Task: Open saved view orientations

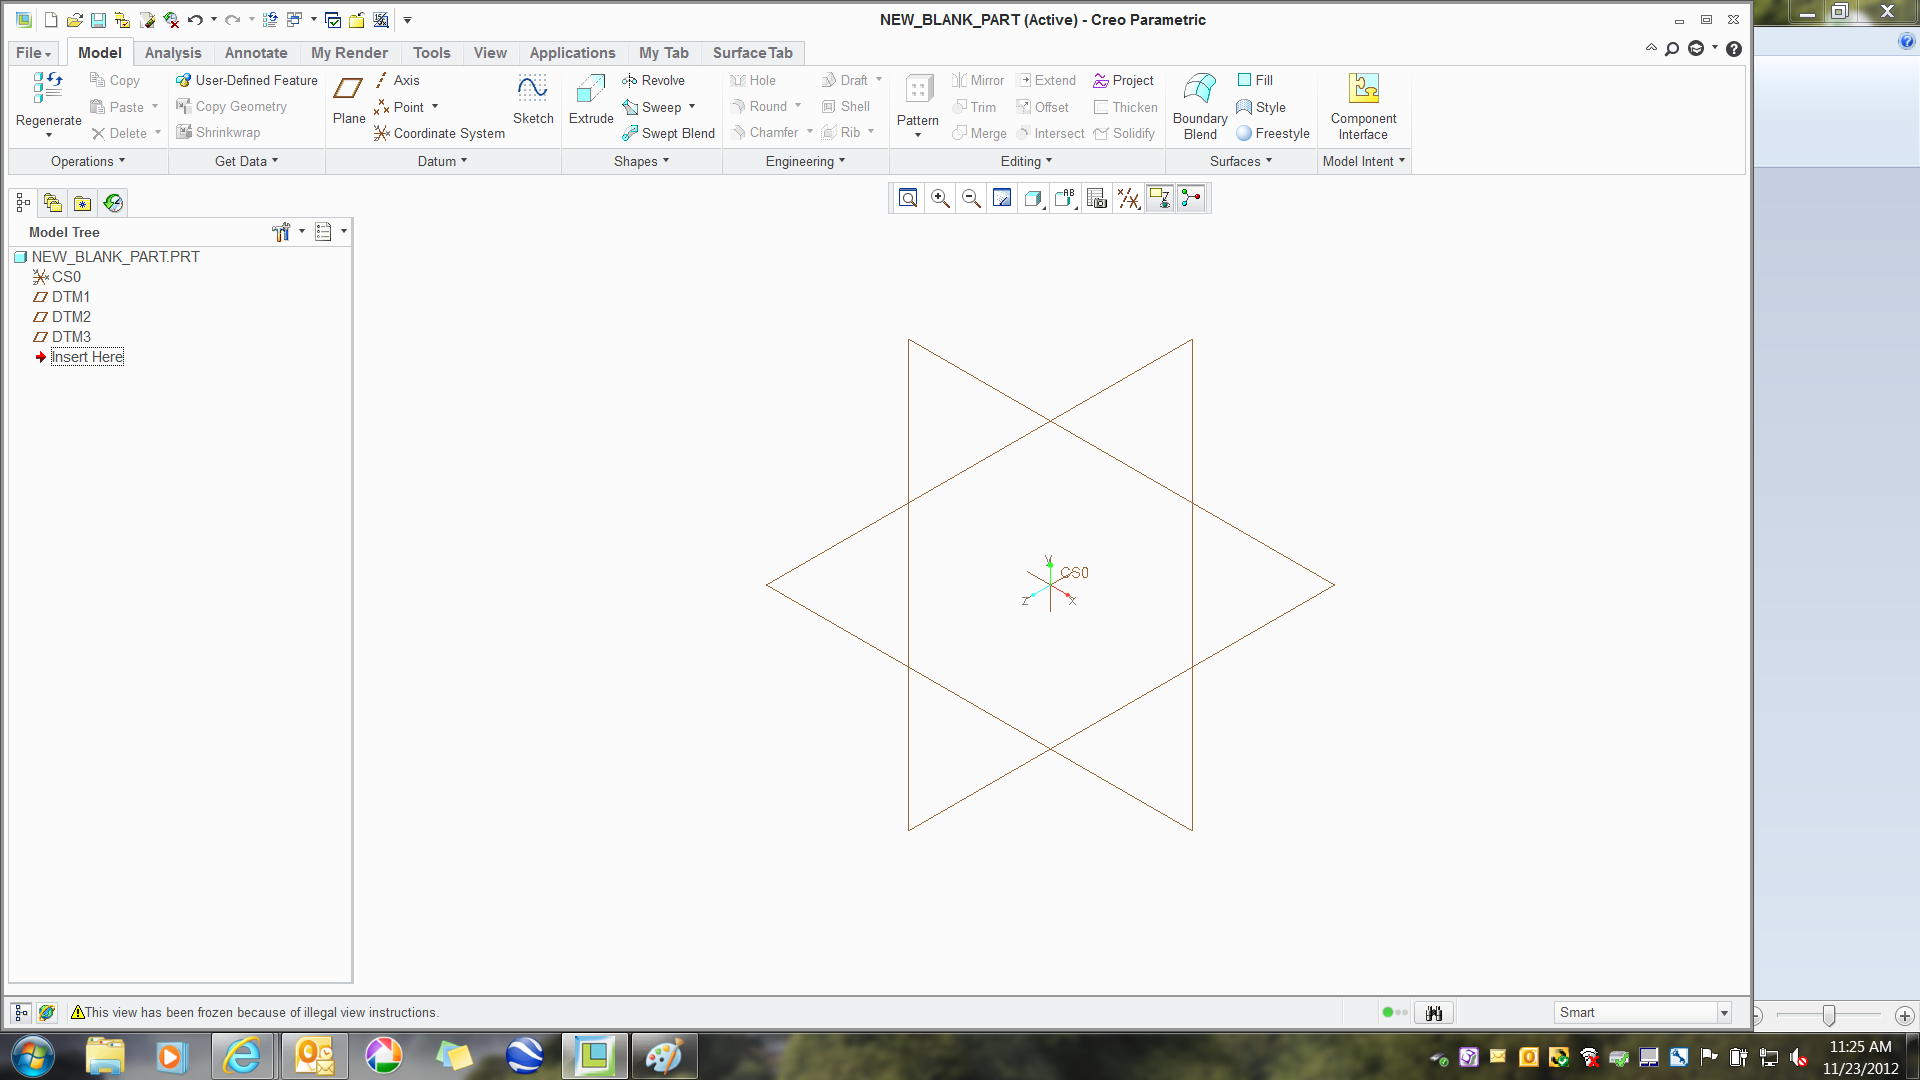Action: (1065, 199)
